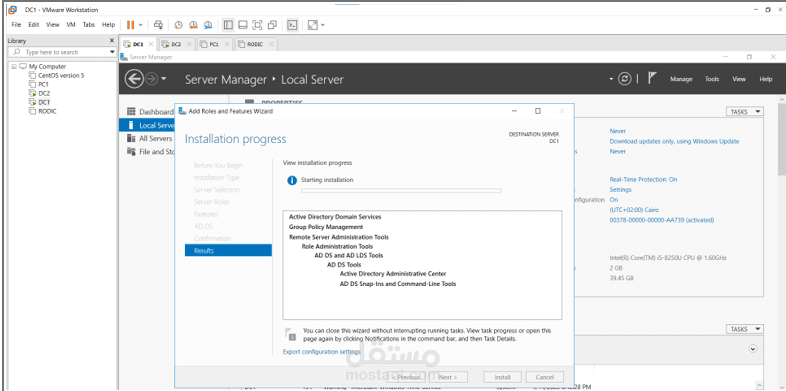This screenshot has width=786, height=391.
Task: Click the Dashboard grid icon
Action: [x=131, y=111]
